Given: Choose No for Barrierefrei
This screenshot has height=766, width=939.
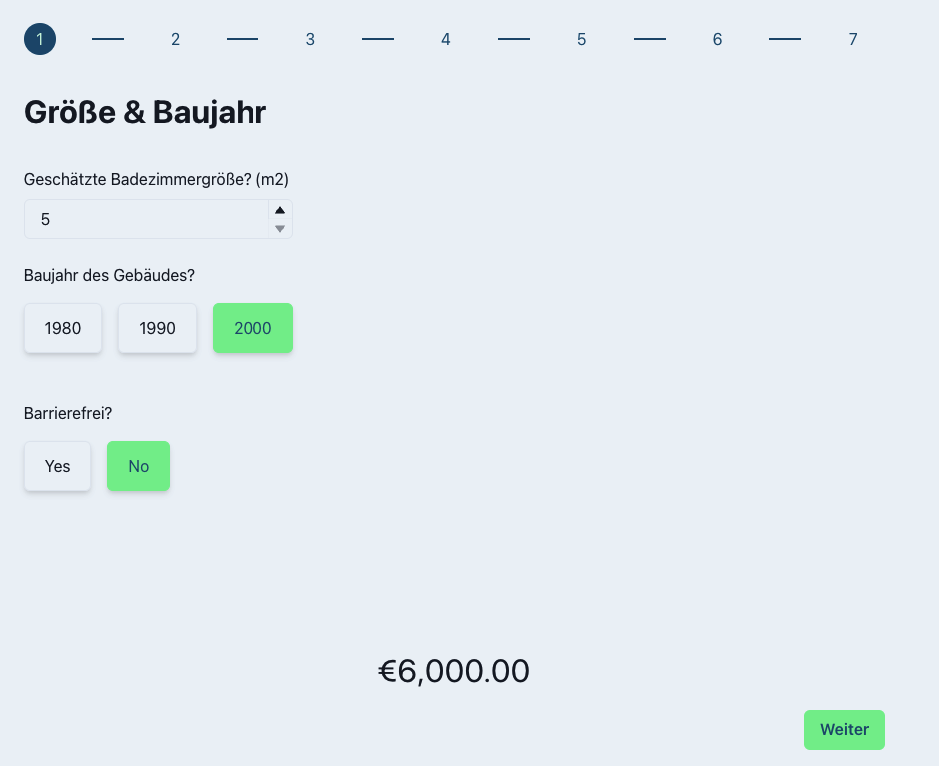Looking at the screenshot, I should click(138, 466).
